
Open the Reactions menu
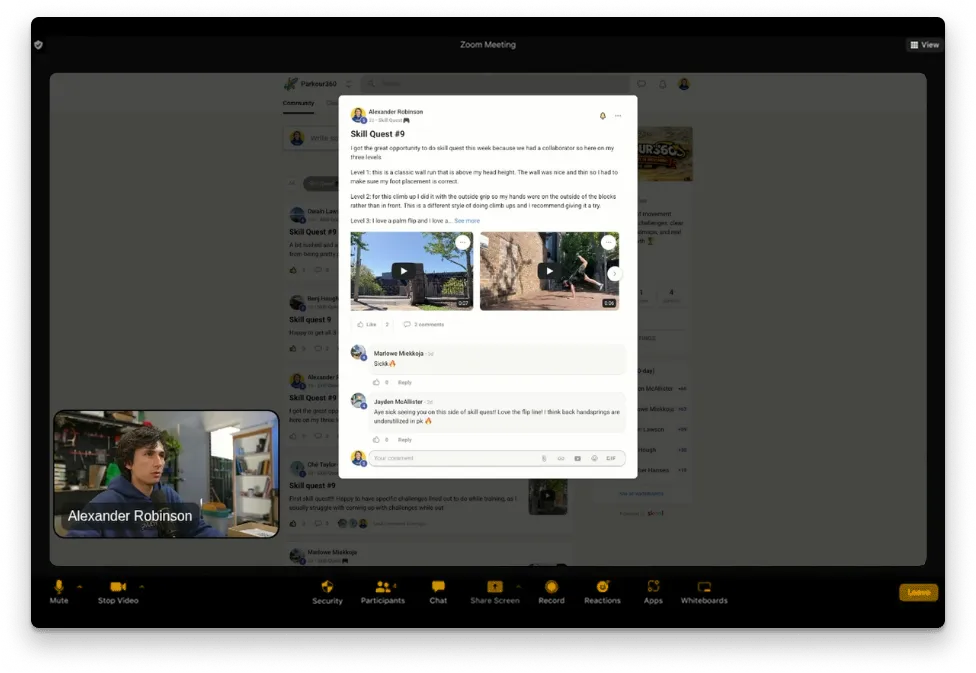click(x=602, y=592)
